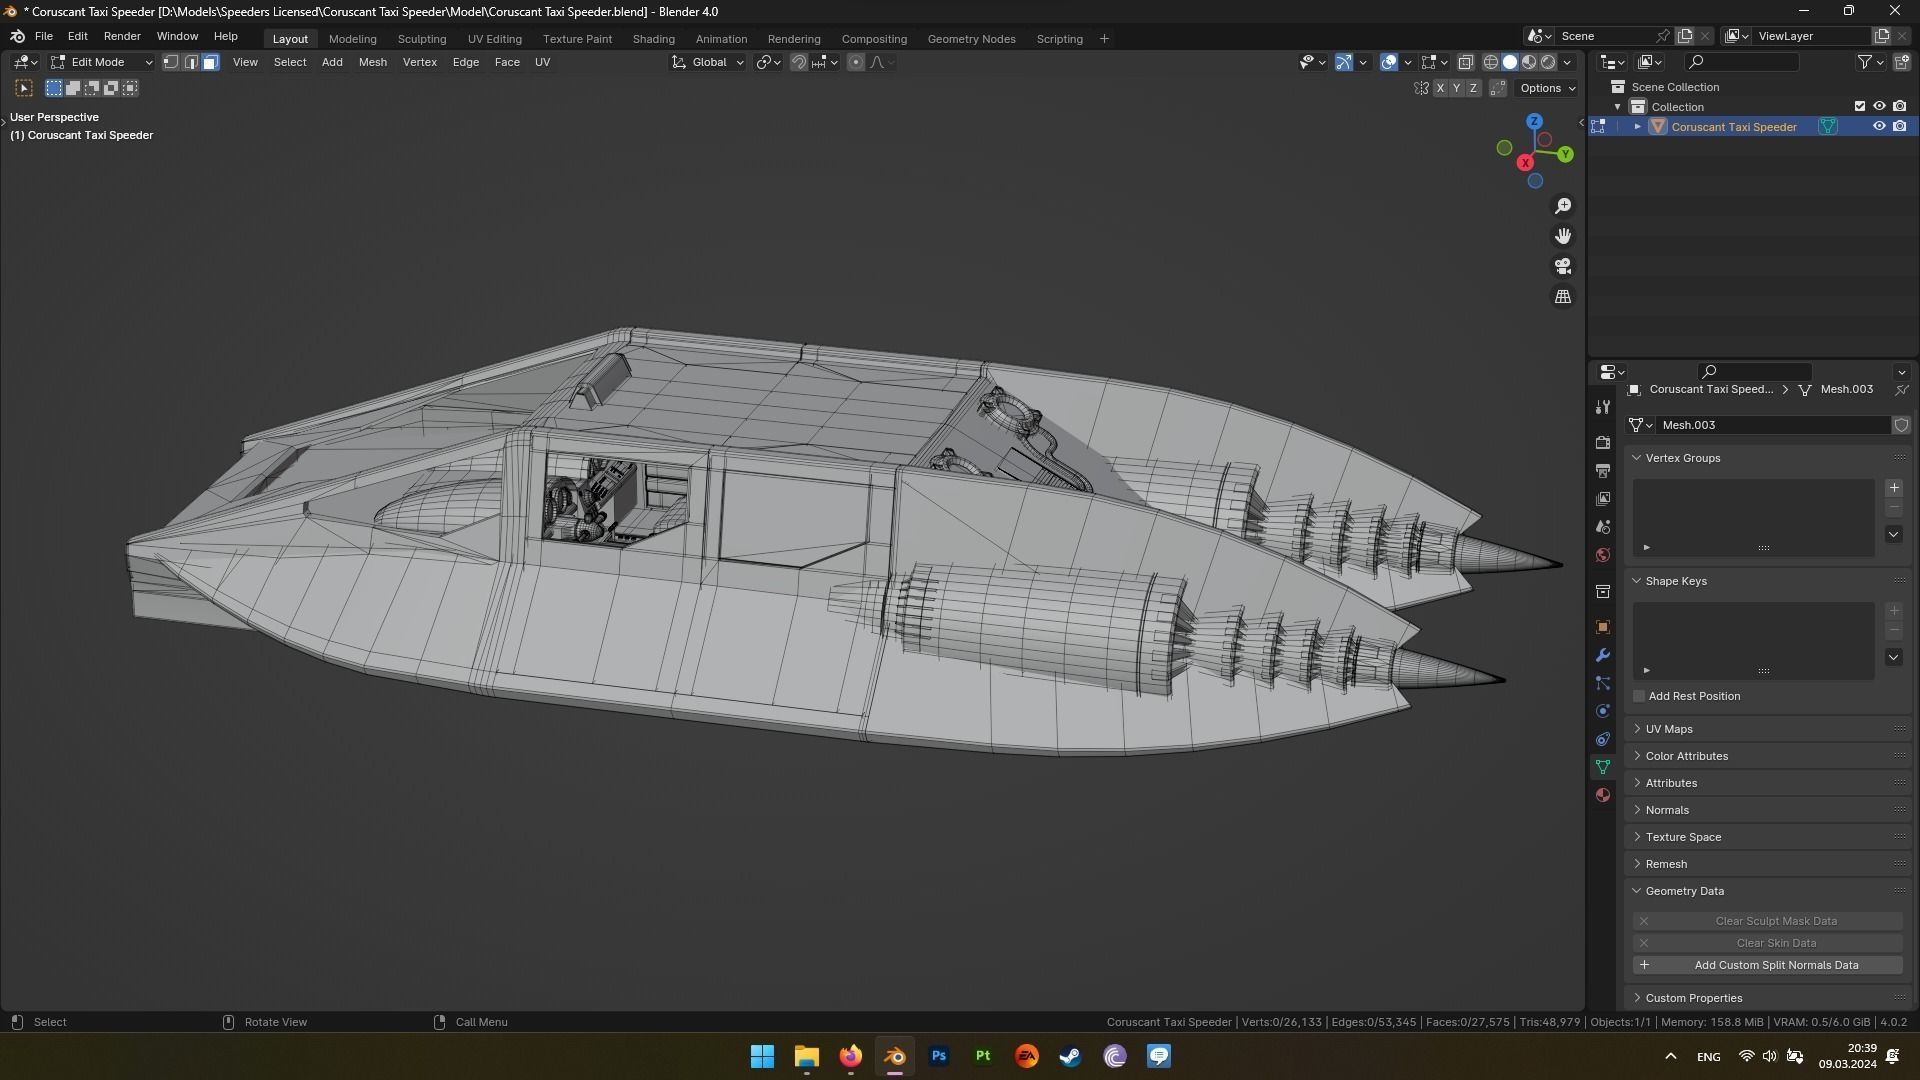Open the Object properties tab
1920x1080 pixels.
click(x=1603, y=627)
